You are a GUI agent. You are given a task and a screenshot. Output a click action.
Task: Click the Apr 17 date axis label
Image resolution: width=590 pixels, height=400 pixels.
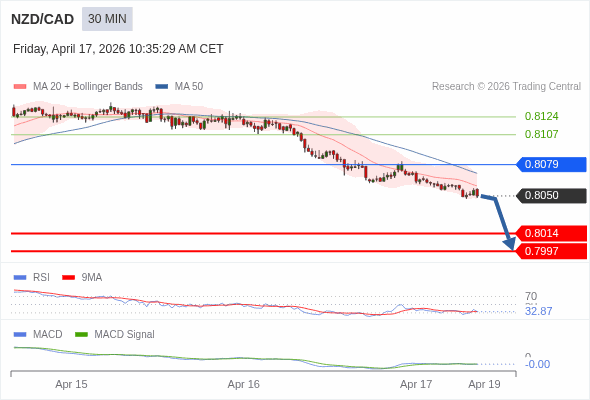coord(416,385)
